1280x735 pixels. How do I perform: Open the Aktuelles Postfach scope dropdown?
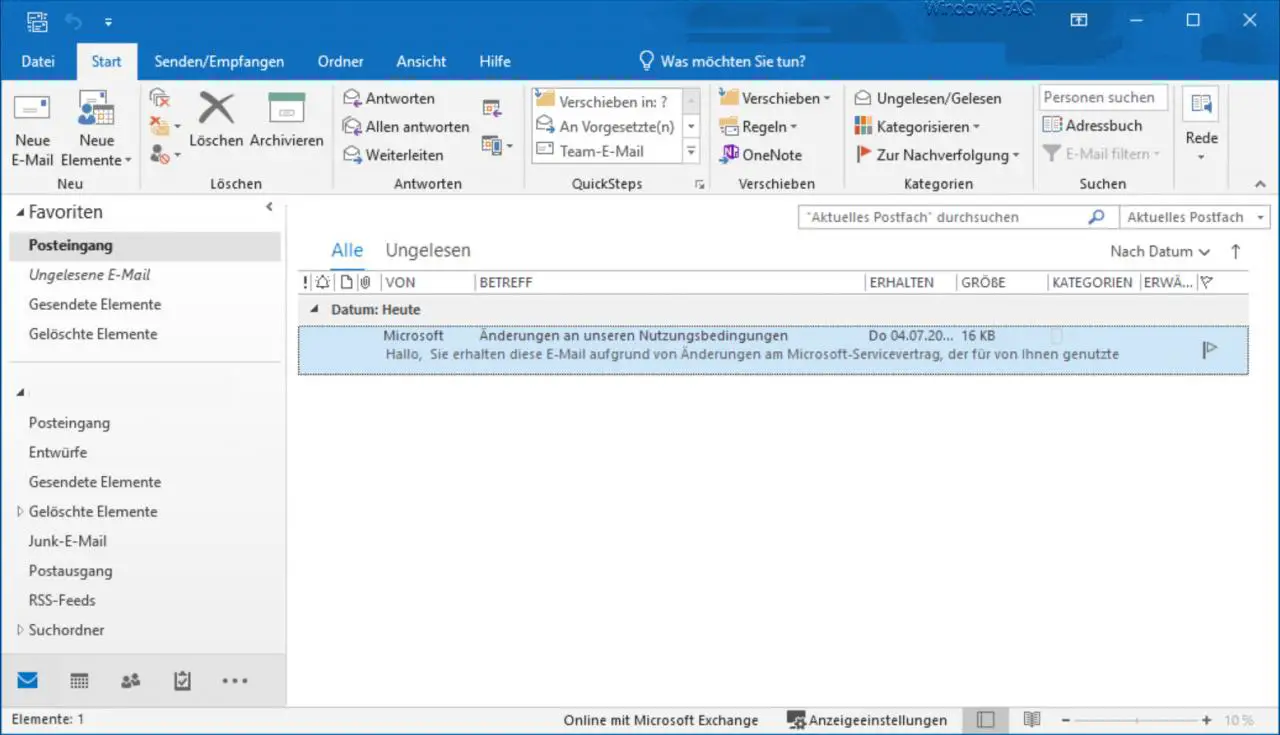[1193, 217]
